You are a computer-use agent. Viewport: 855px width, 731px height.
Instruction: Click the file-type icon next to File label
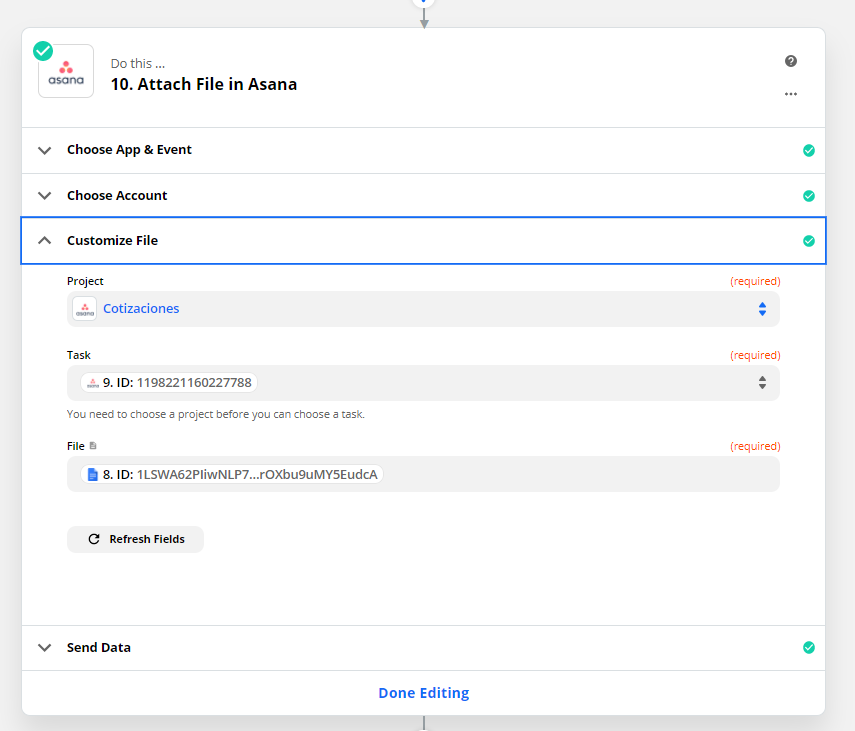click(93, 446)
